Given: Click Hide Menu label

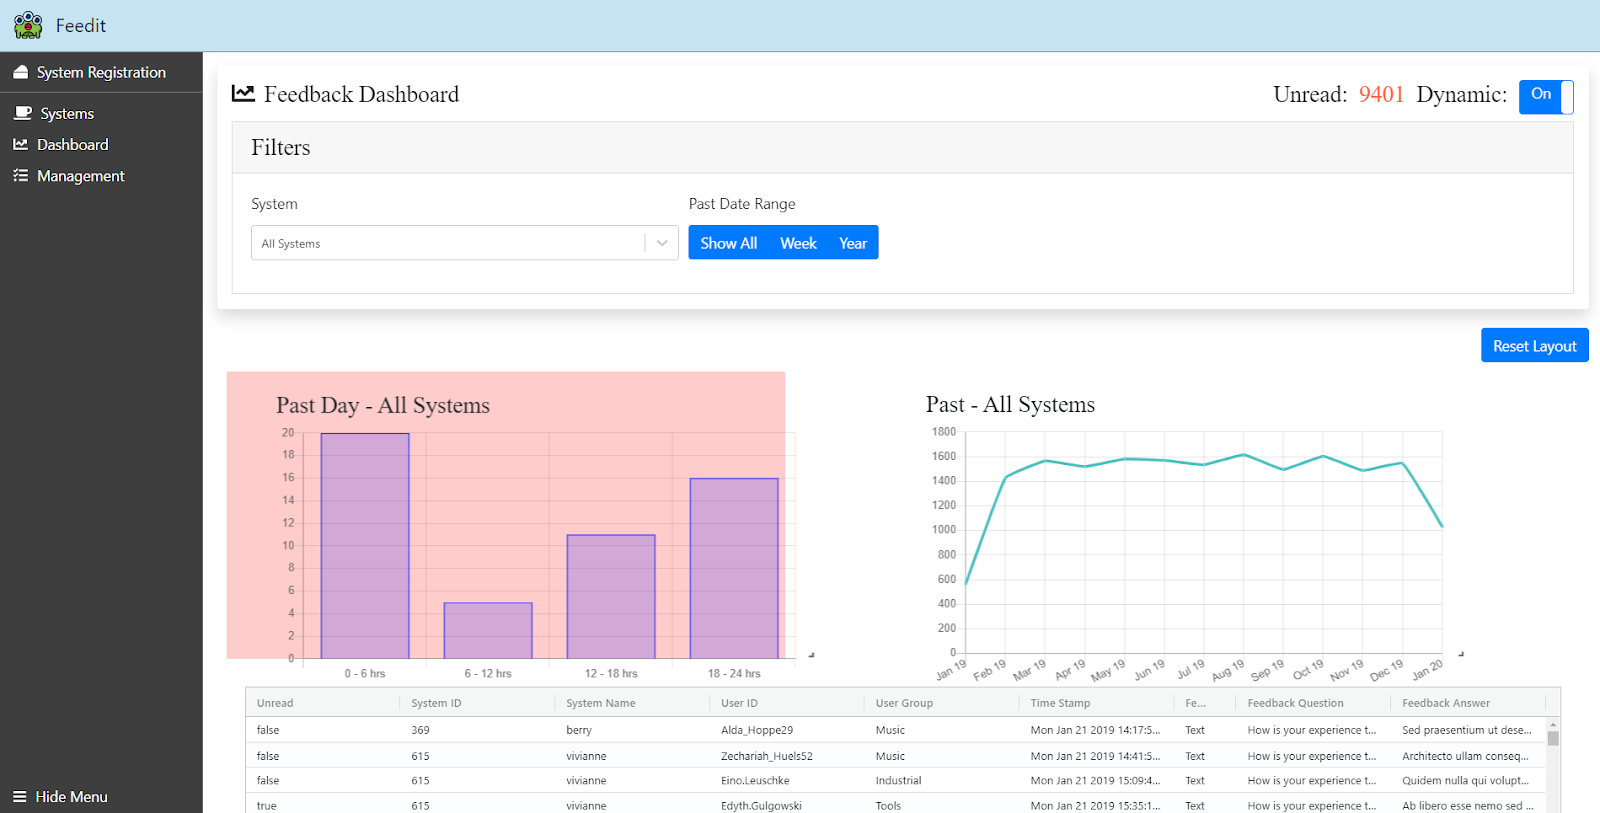Looking at the screenshot, I should 71,796.
